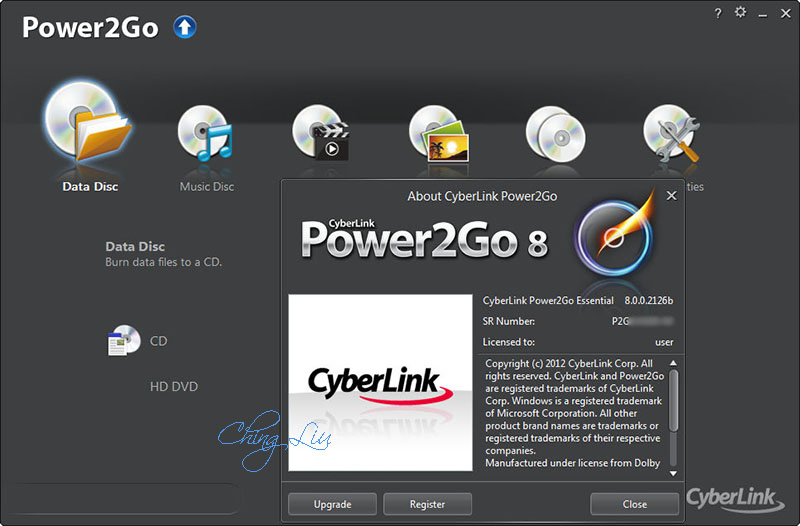Click the Data Disc heading text
The width and height of the screenshot is (800, 526).
pos(135,246)
